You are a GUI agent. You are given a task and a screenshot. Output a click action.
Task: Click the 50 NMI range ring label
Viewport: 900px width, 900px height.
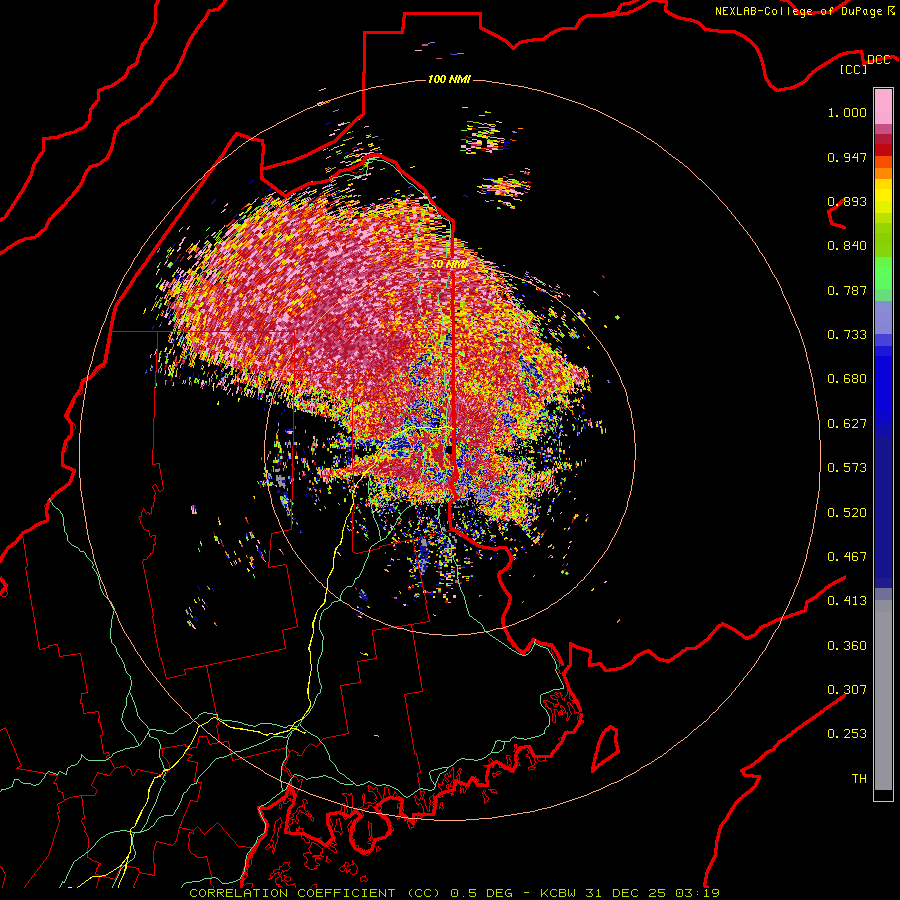(449, 264)
